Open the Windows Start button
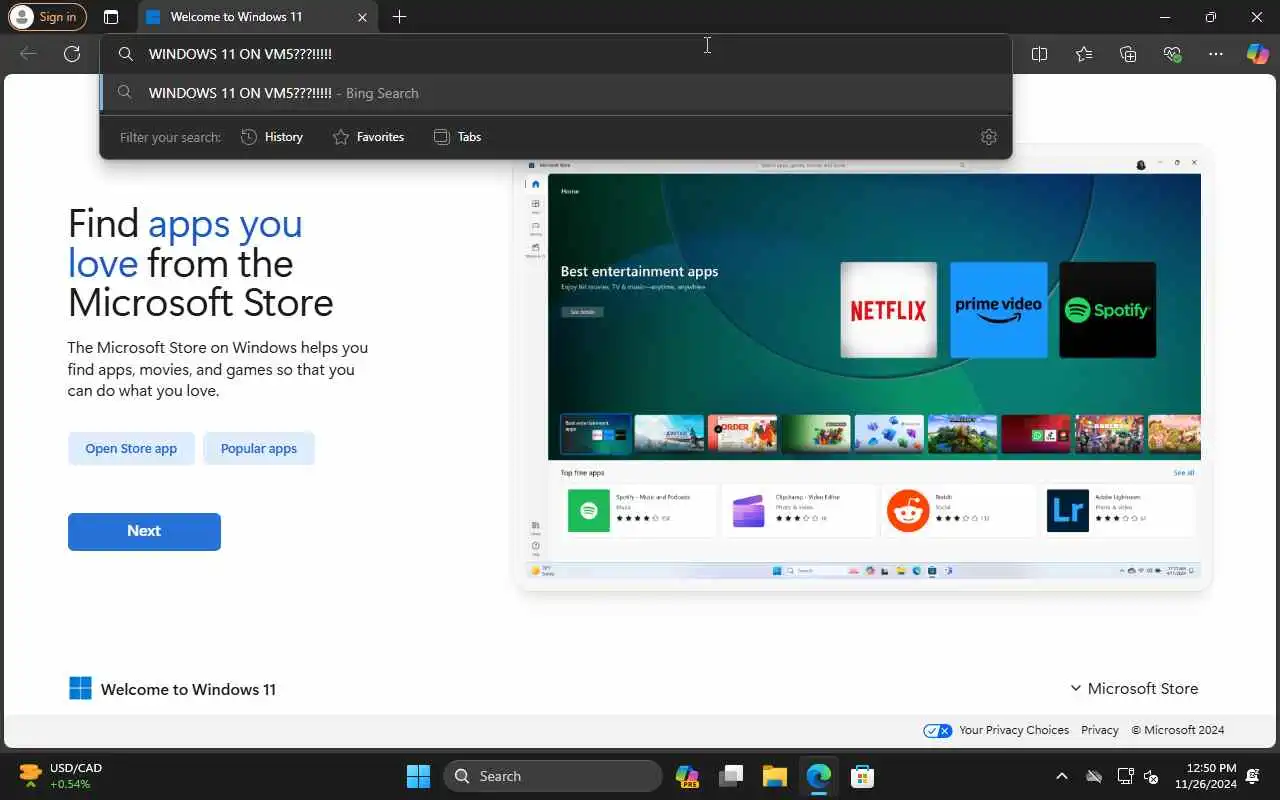 [x=418, y=776]
